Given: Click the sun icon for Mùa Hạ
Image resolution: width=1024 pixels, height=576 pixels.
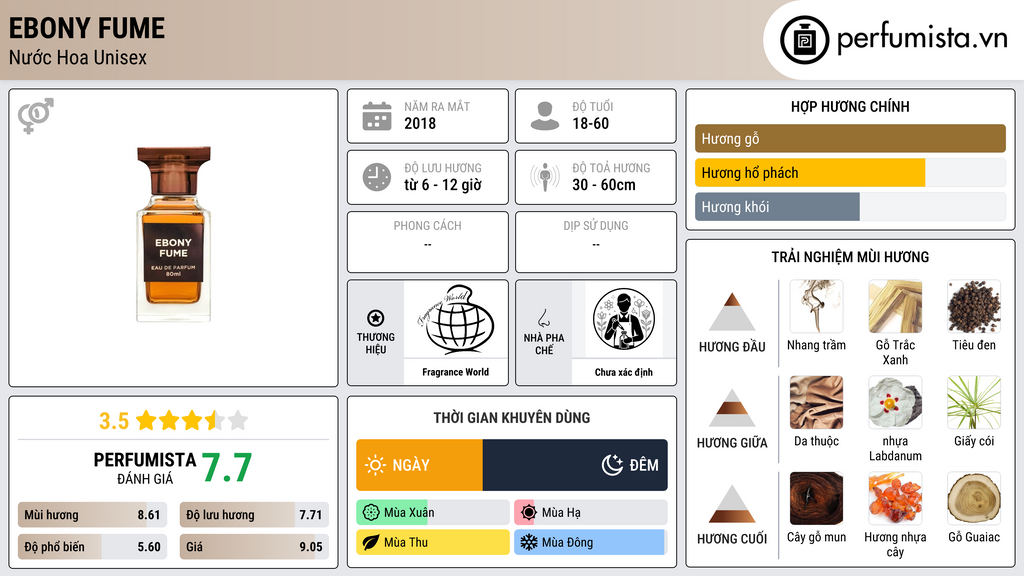Looking at the screenshot, I should coord(529,513).
